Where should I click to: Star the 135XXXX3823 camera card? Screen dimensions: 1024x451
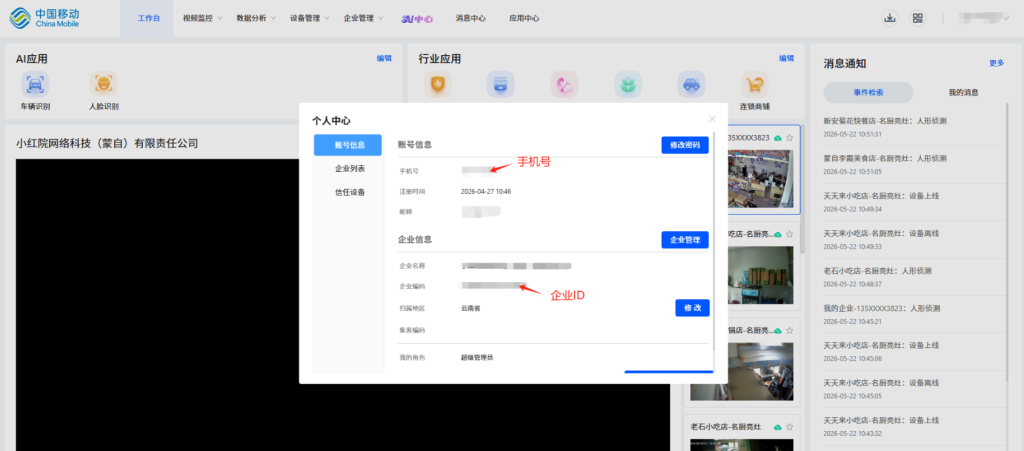coord(789,138)
